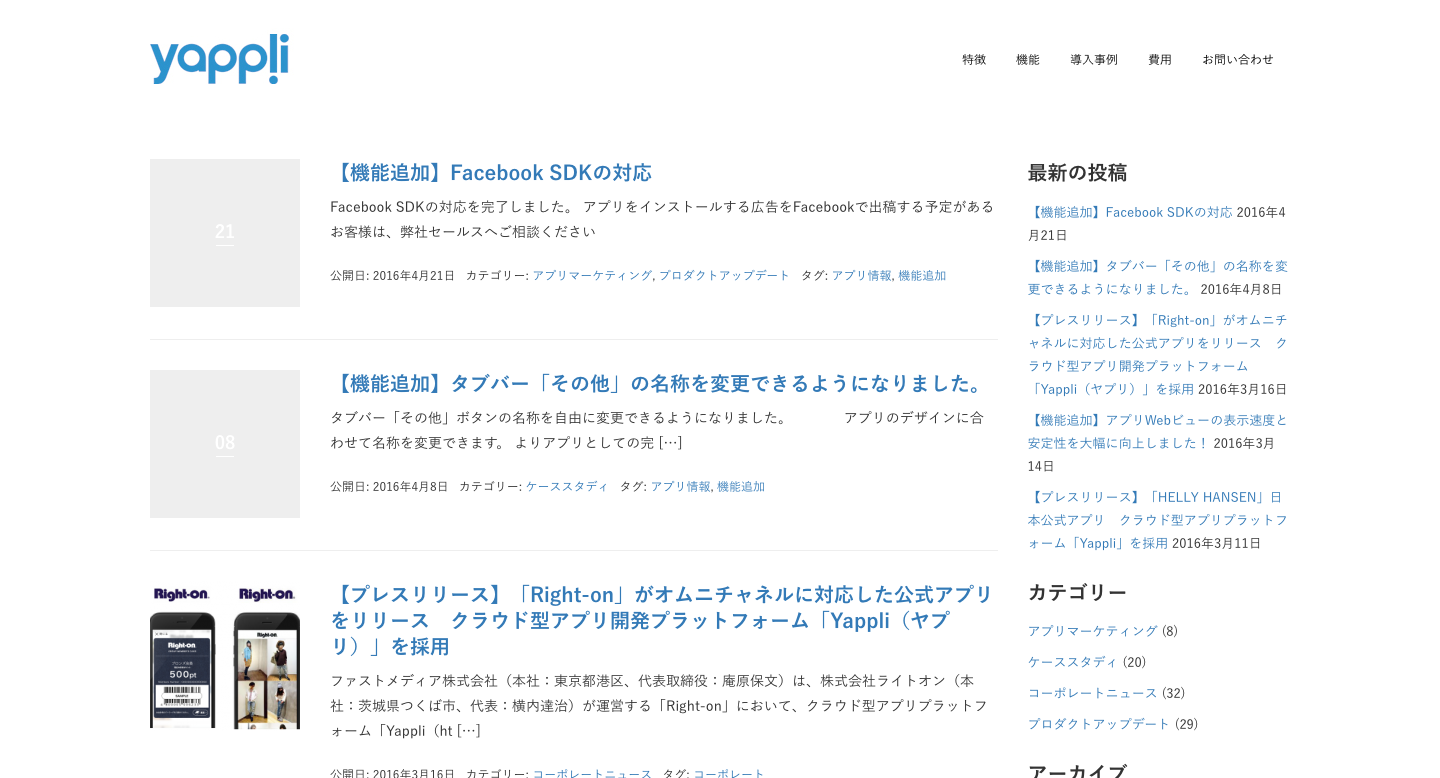Click ケーススタディ category under second post

point(567,487)
